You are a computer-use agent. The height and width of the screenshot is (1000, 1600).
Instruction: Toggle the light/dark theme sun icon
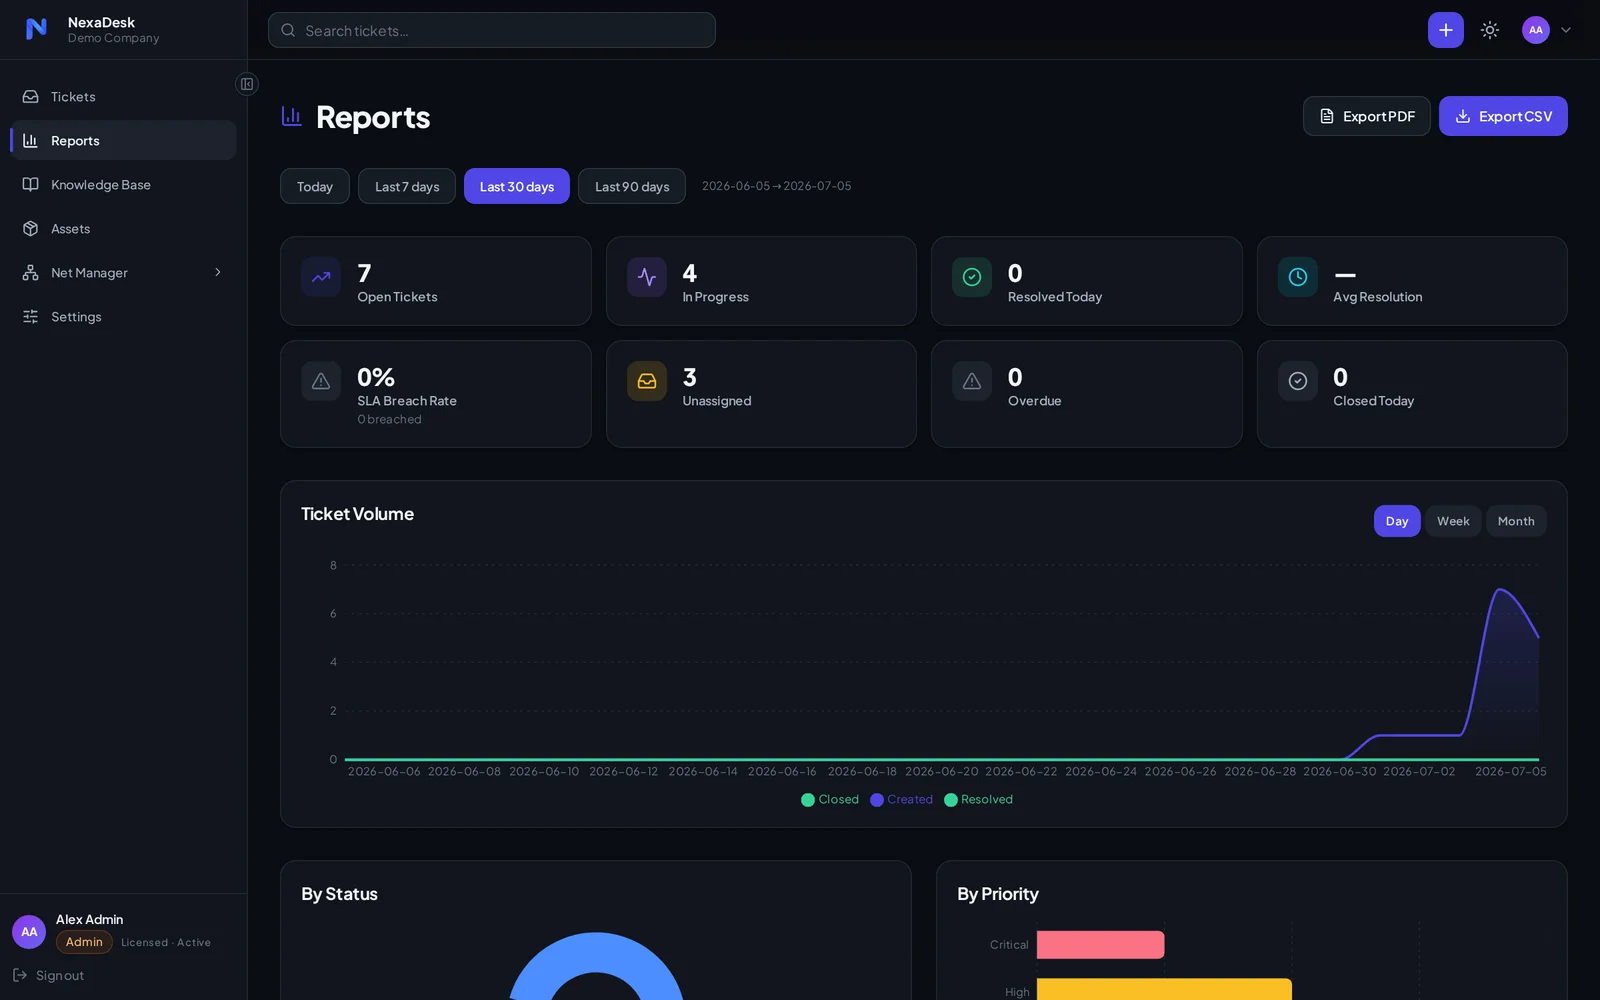point(1490,30)
